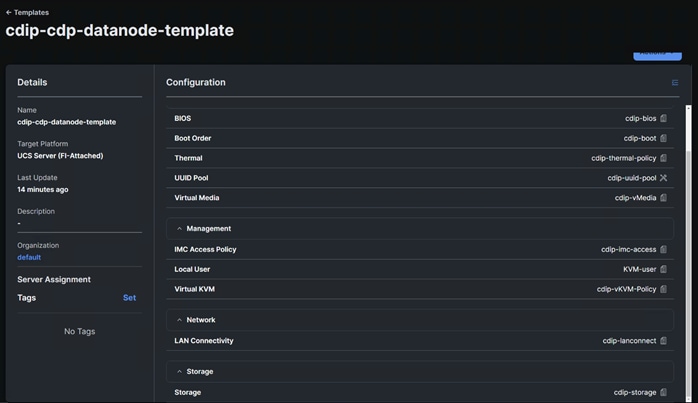Select the UUID Pool row label

191,178
